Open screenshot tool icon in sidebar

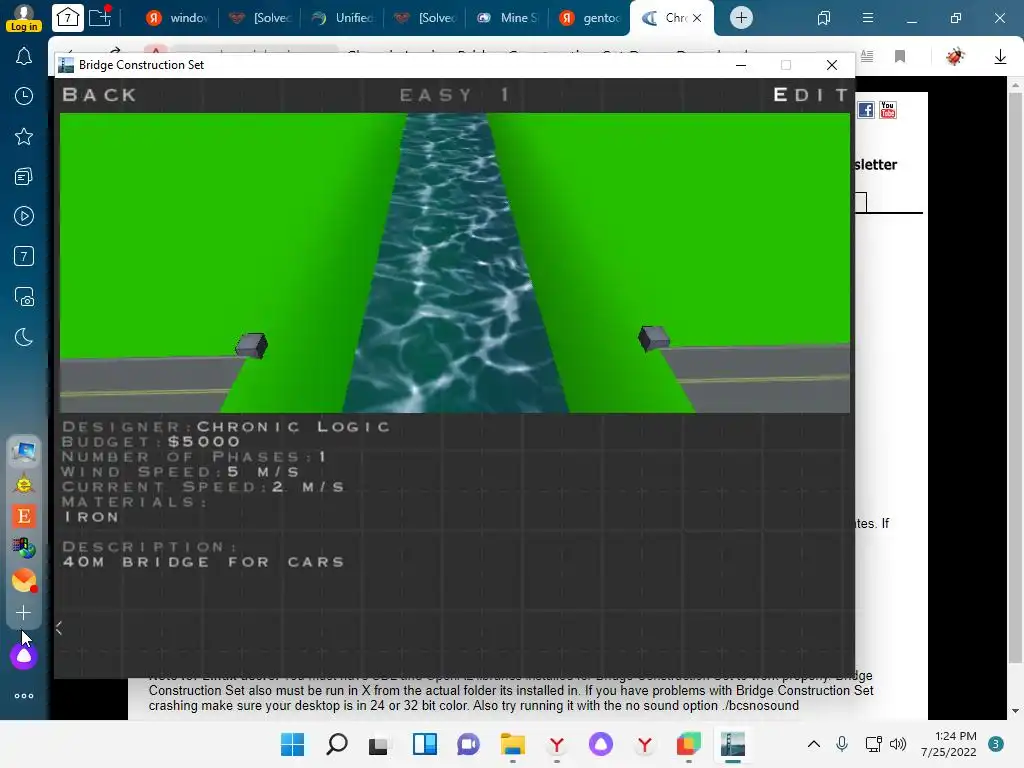tap(24, 297)
